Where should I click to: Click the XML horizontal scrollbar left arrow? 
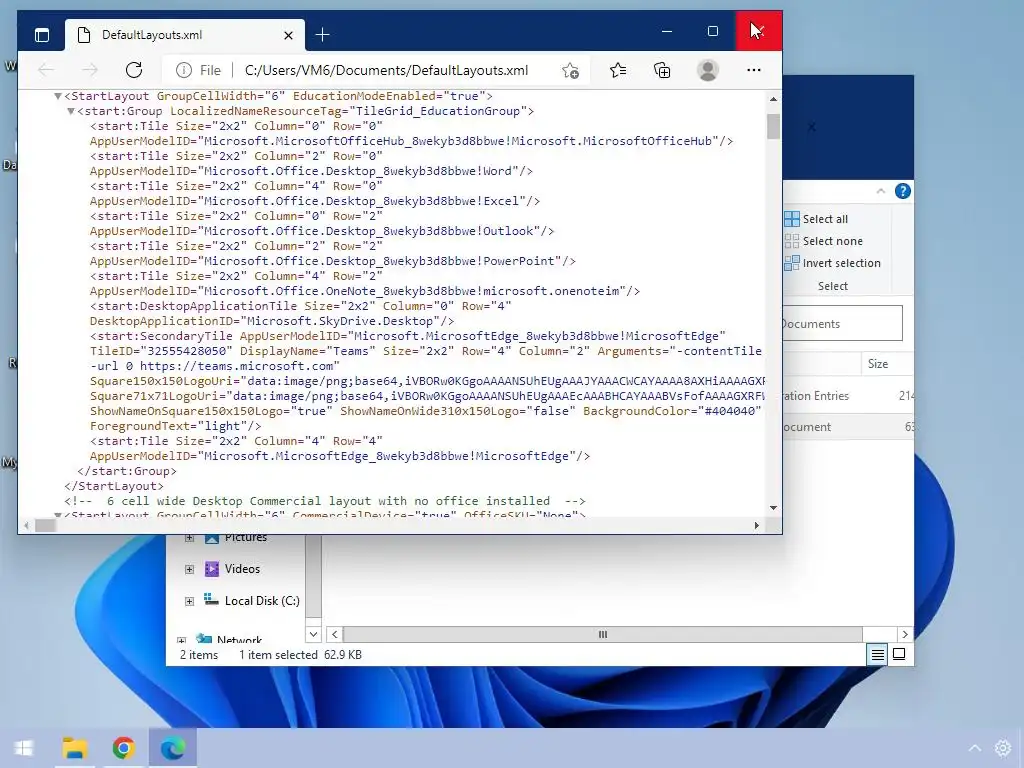(x=26, y=525)
